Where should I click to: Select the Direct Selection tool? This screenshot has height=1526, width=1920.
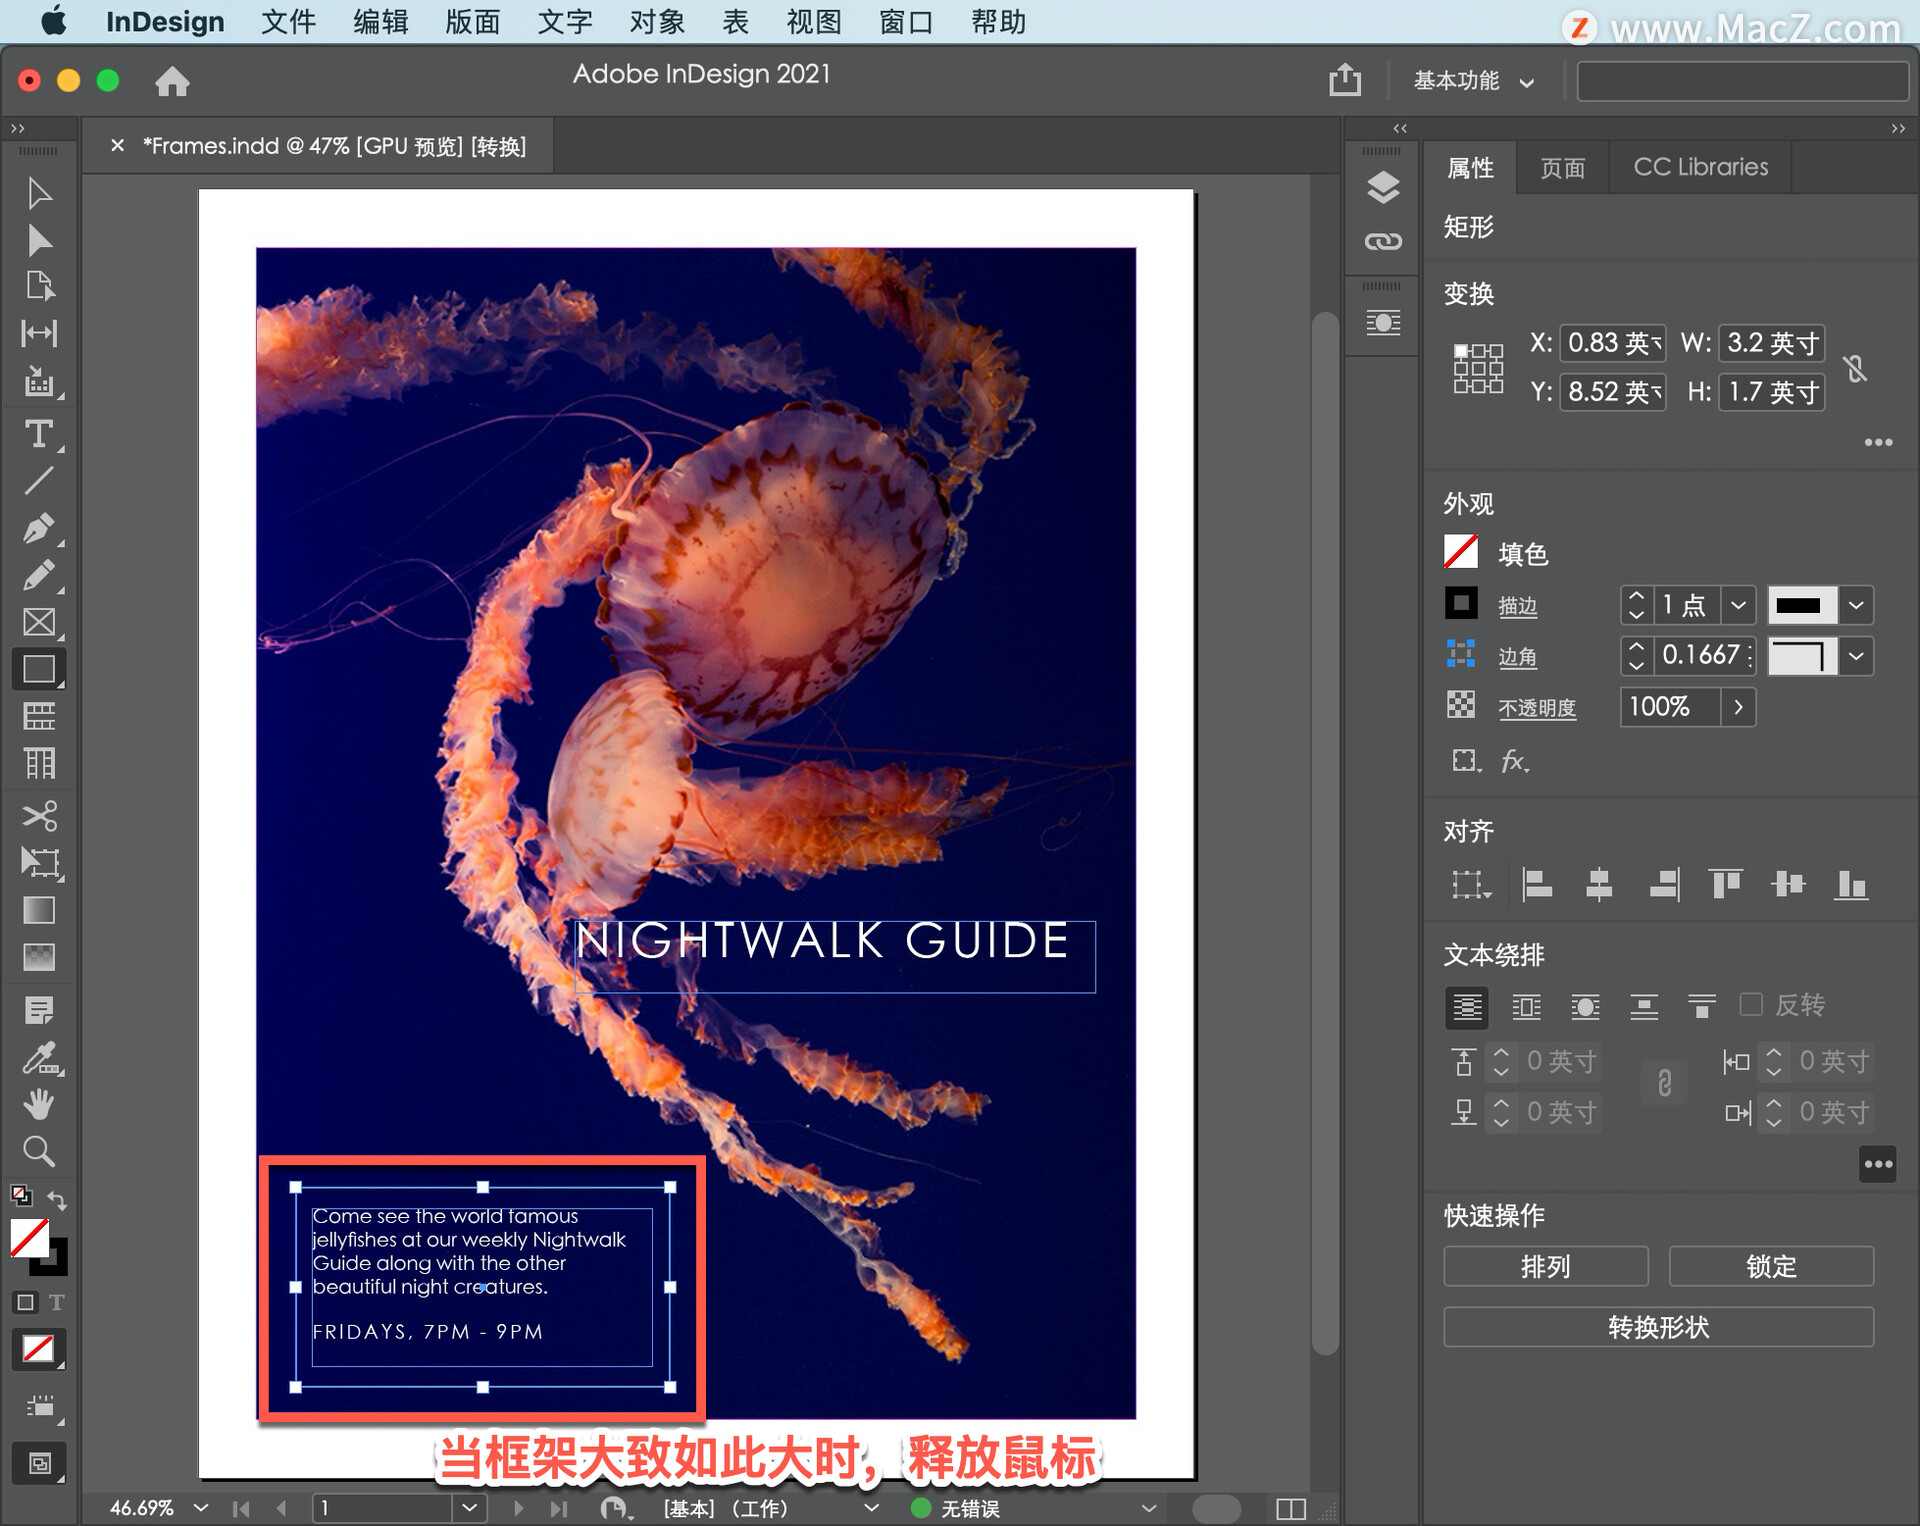[39, 241]
